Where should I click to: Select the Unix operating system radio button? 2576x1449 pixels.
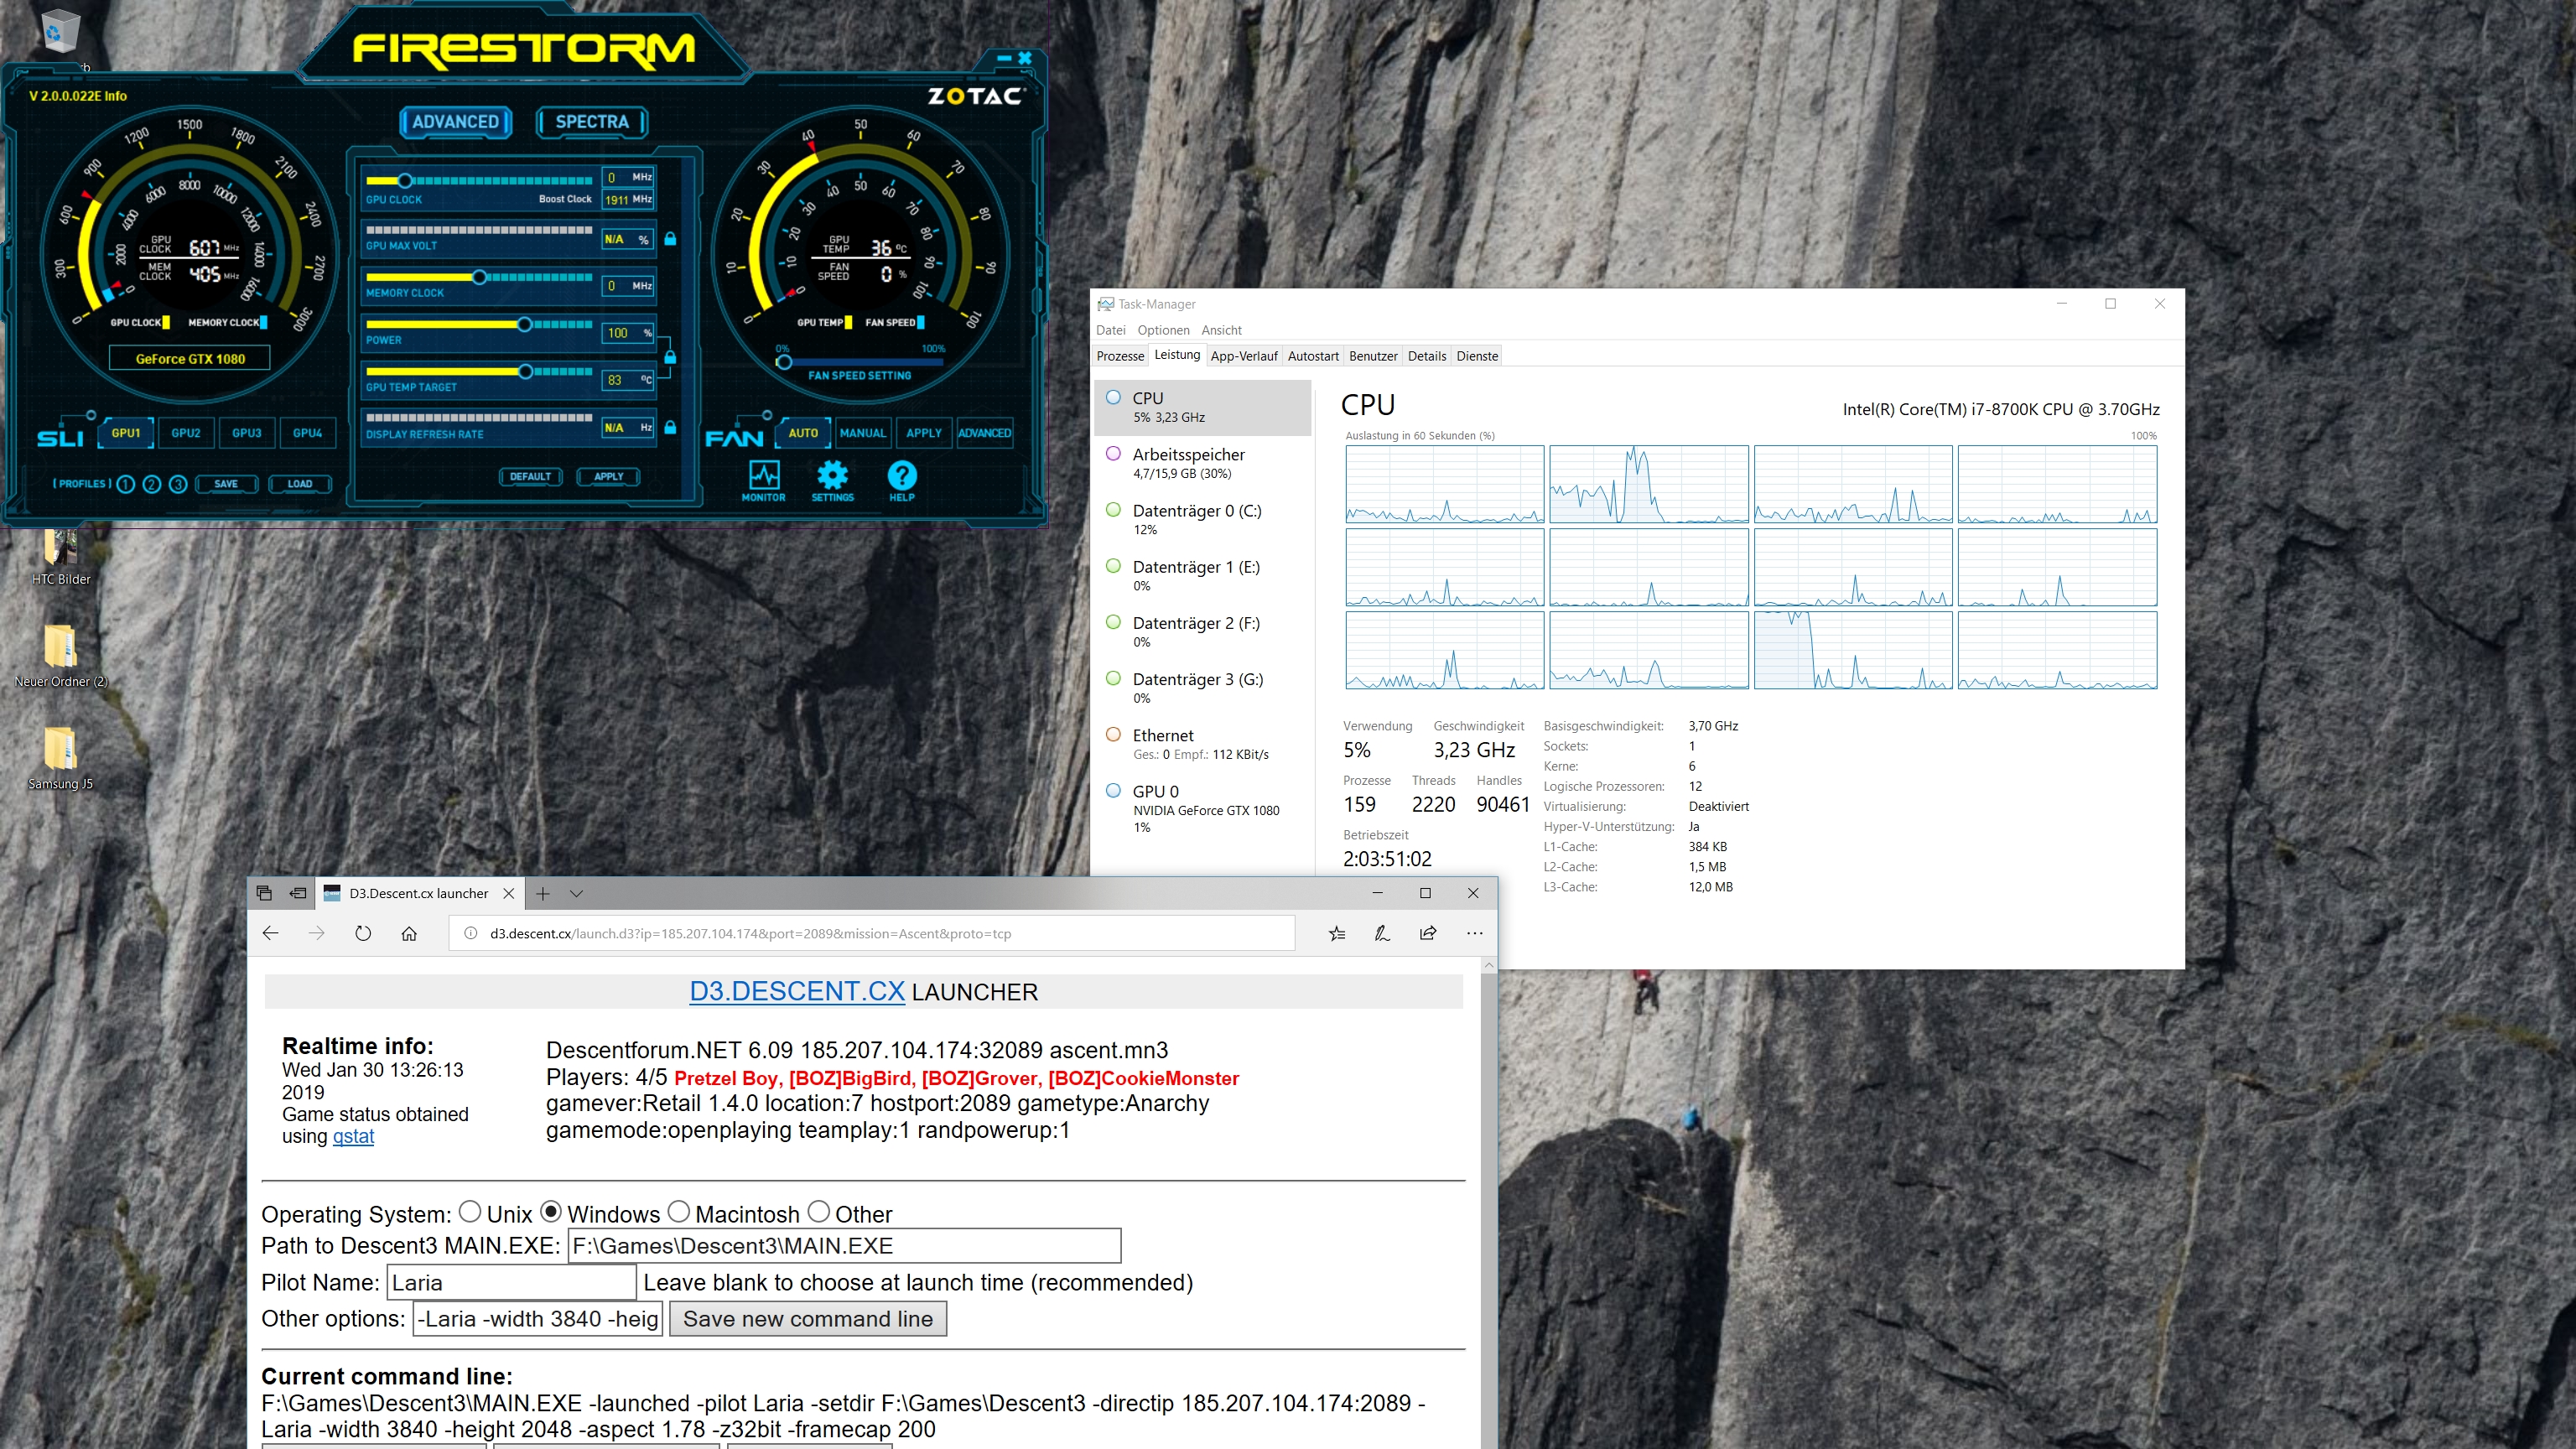[470, 1212]
